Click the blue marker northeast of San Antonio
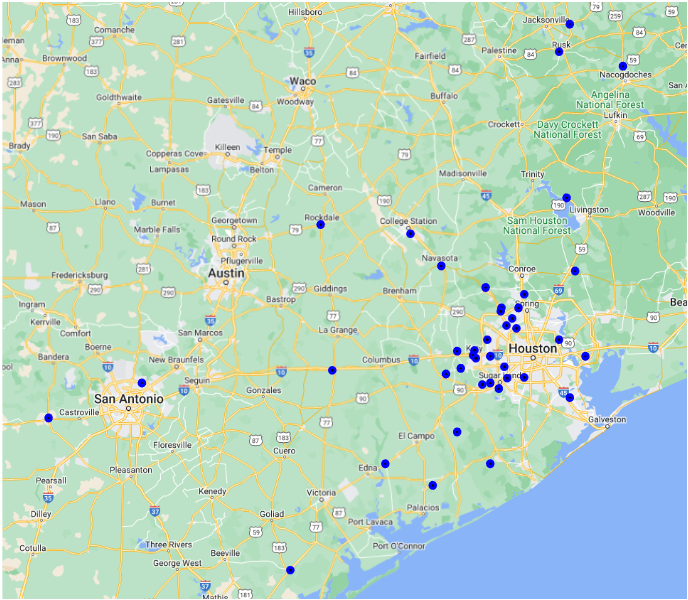Screen dimensions: 688x600 coord(142,383)
